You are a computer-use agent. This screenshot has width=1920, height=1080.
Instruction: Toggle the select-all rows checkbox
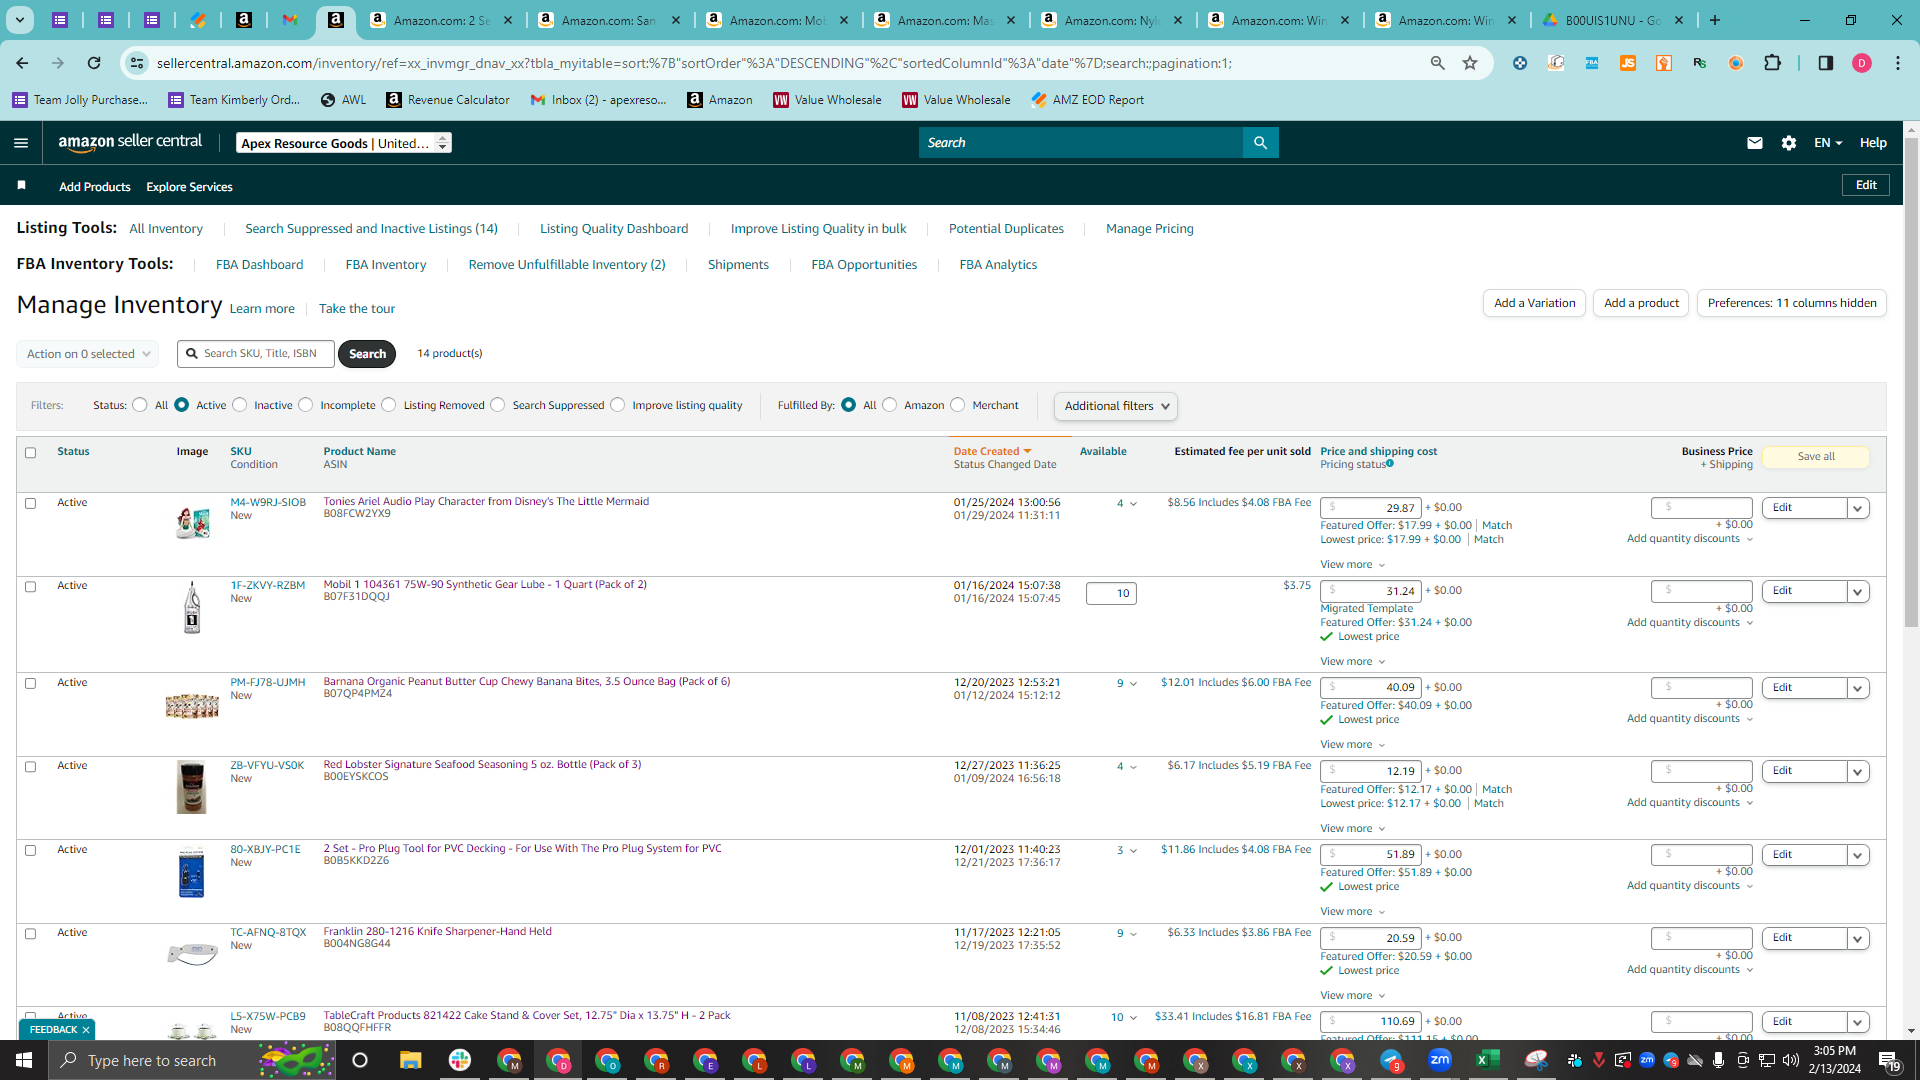30,453
